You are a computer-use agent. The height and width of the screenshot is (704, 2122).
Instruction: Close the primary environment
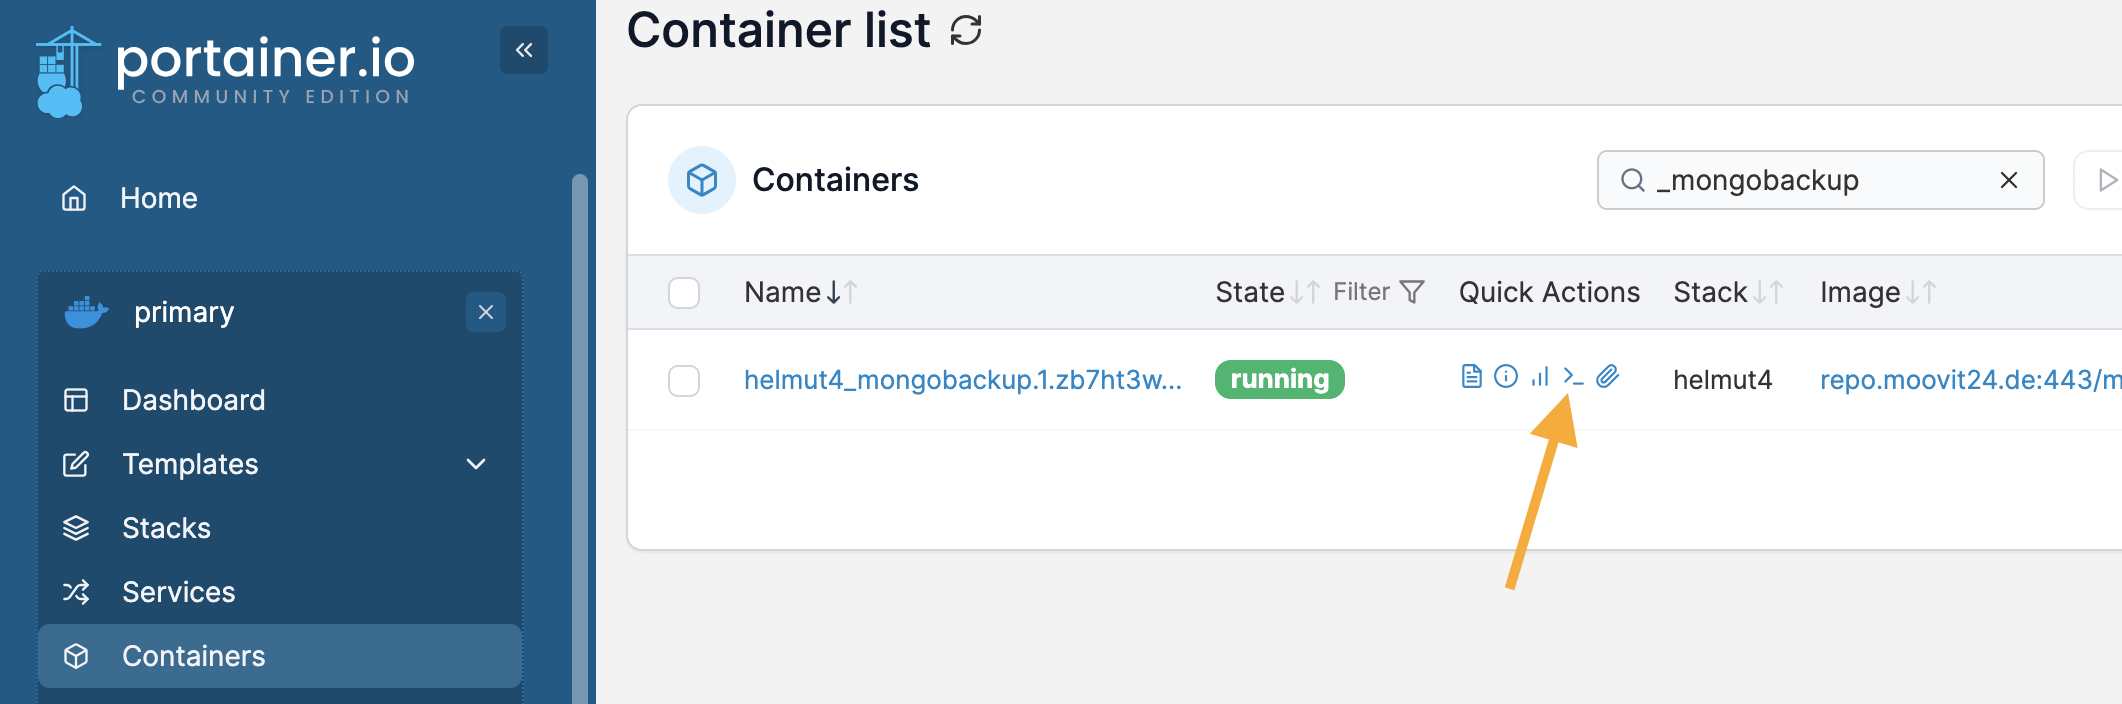[x=486, y=312]
